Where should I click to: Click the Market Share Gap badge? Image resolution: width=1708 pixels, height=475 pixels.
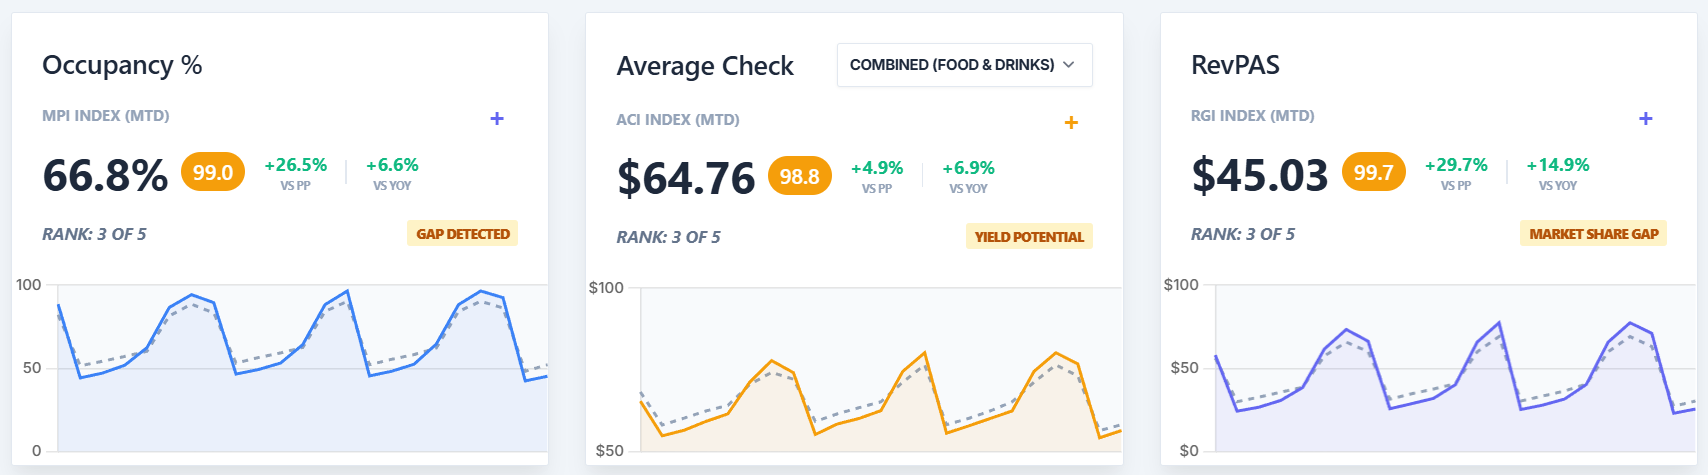(1594, 234)
